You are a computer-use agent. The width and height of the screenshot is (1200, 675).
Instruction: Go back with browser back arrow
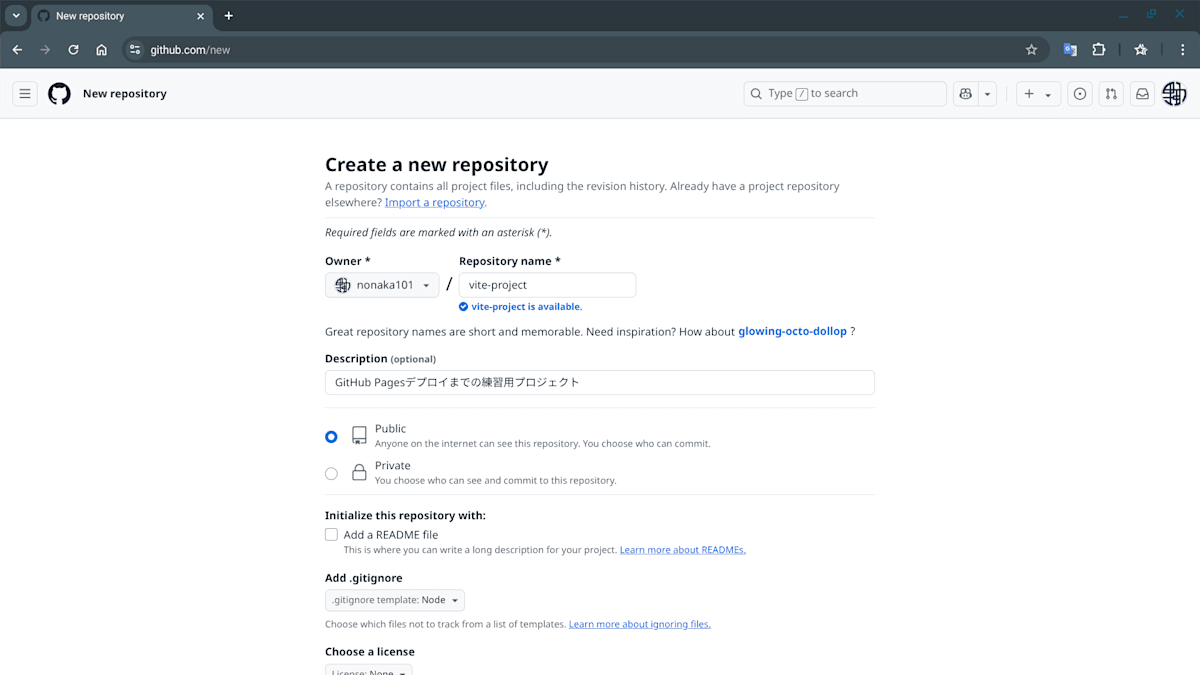coord(17,50)
